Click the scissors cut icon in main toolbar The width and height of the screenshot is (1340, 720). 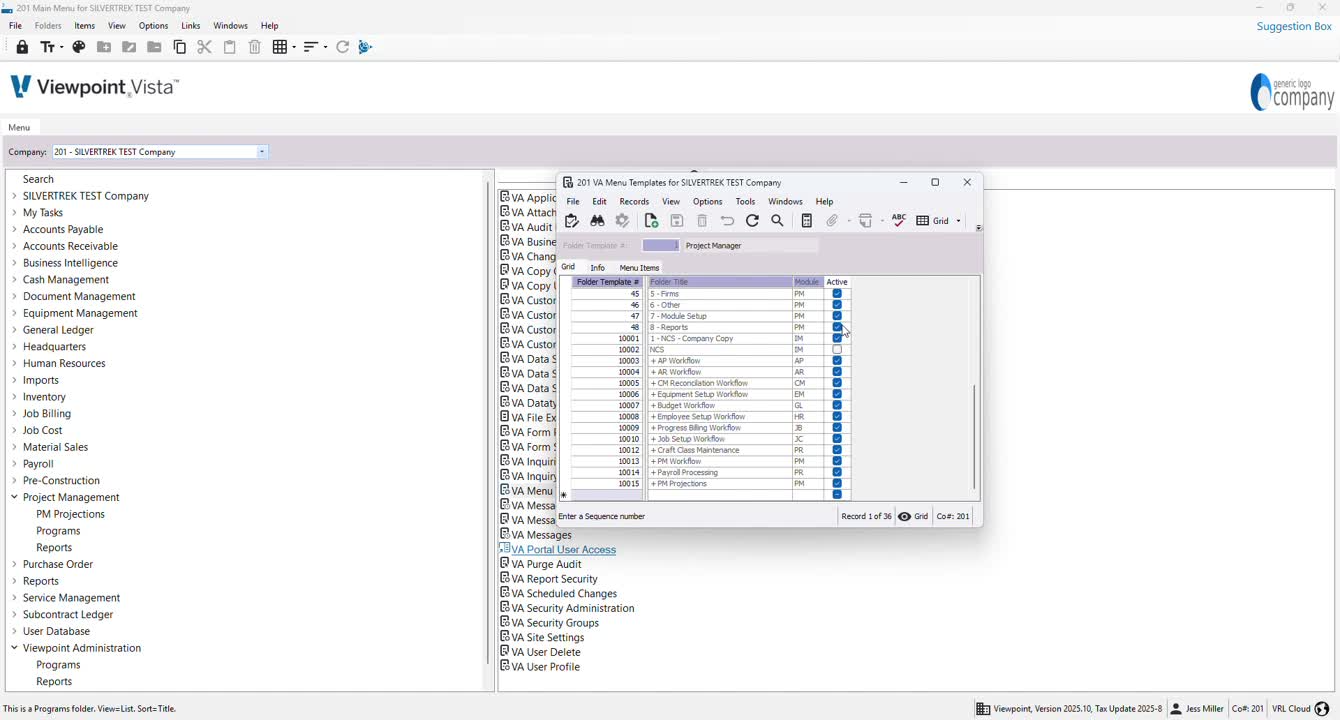tap(204, 47)
